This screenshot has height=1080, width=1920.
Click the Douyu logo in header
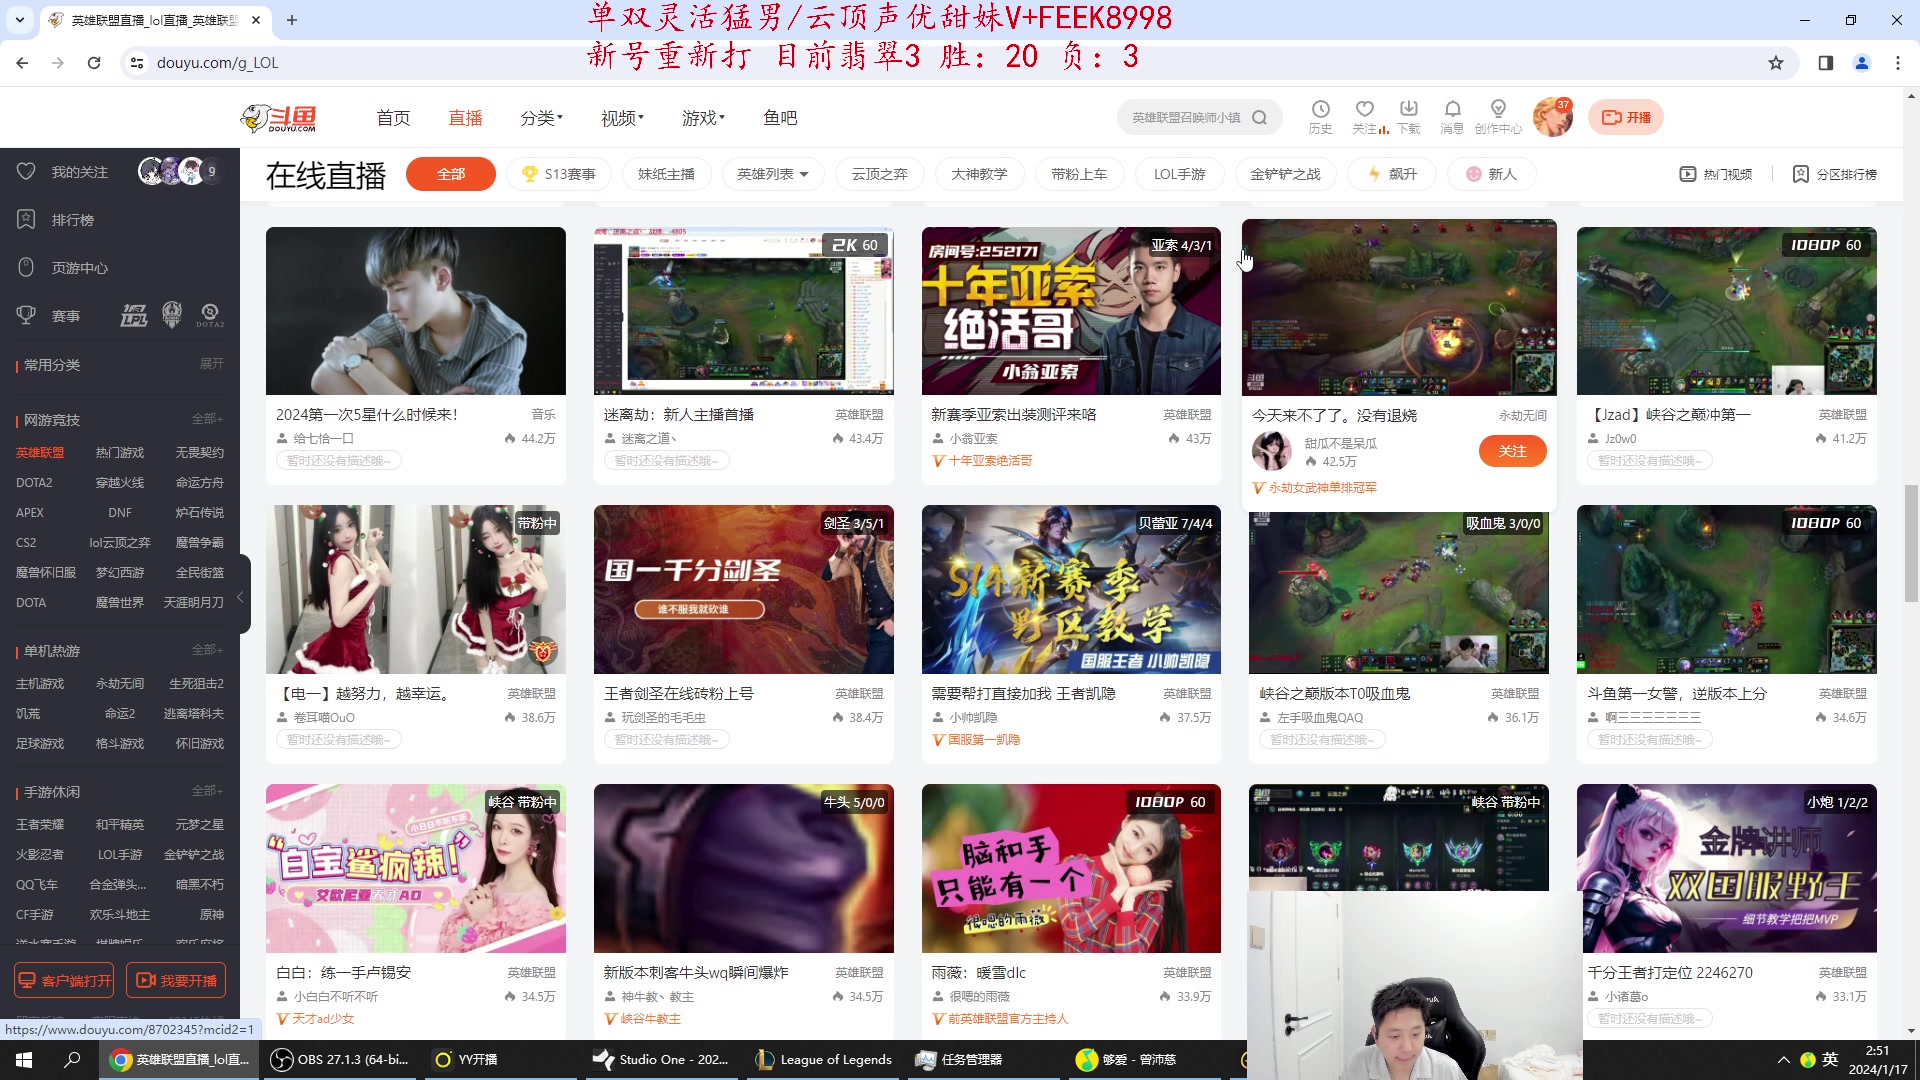tap(278, 117)
